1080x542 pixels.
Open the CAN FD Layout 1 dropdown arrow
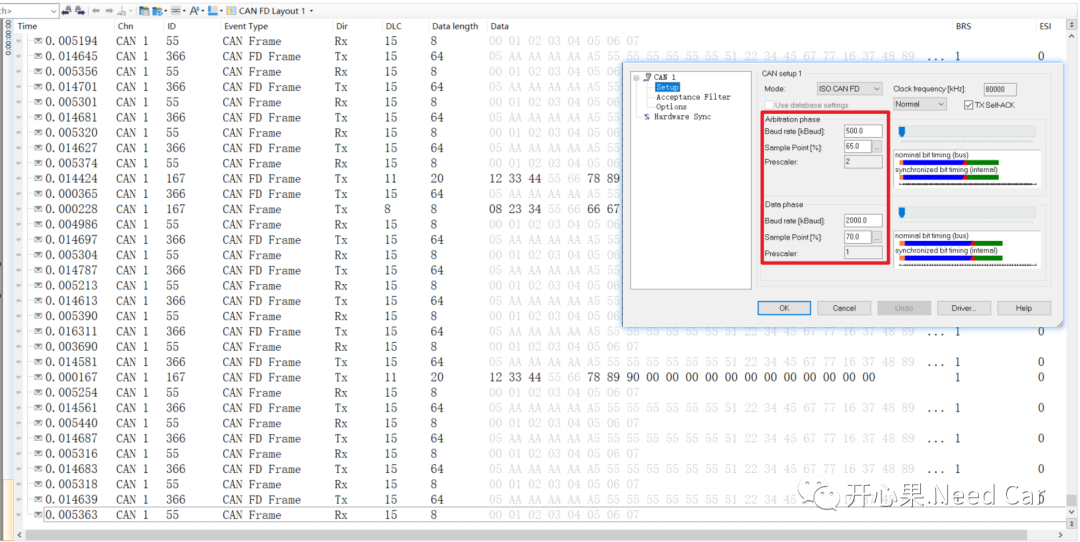311,11
